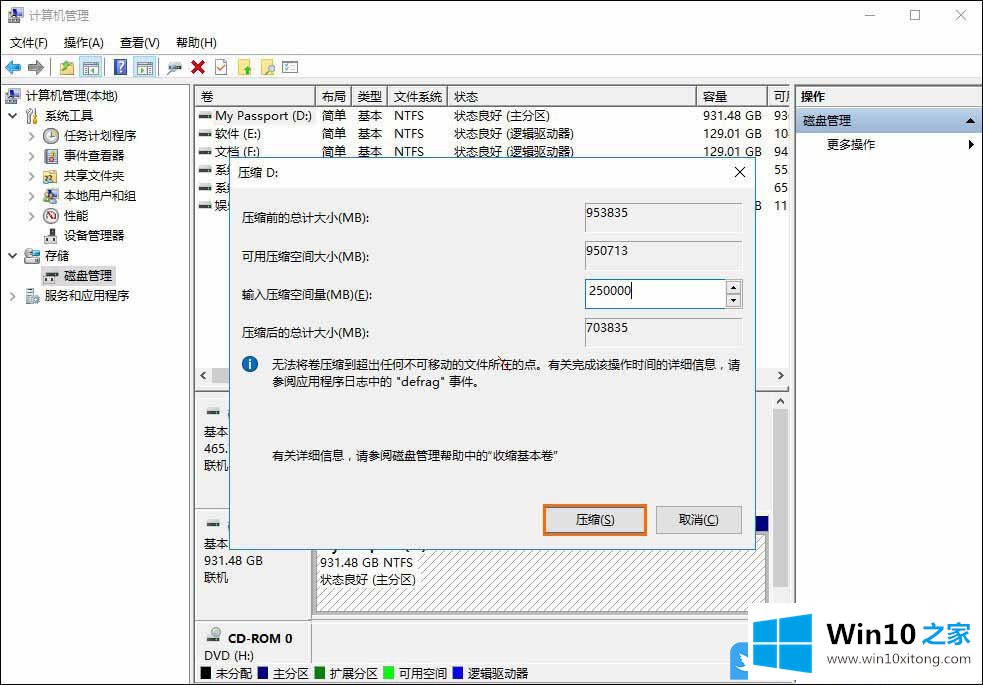Select the 931.48 GB NTFS partition block
This screenshot has width=983, height=685.
(541, 573)
